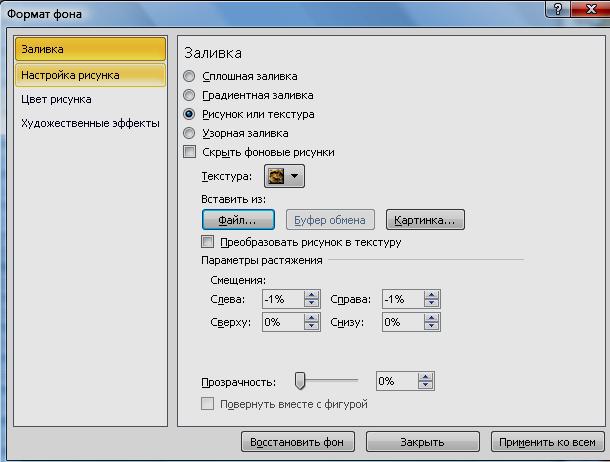Enable Скрыть фоновые рисунки checkbox
The width and height of the screenshot is (610, 462).
189,152
